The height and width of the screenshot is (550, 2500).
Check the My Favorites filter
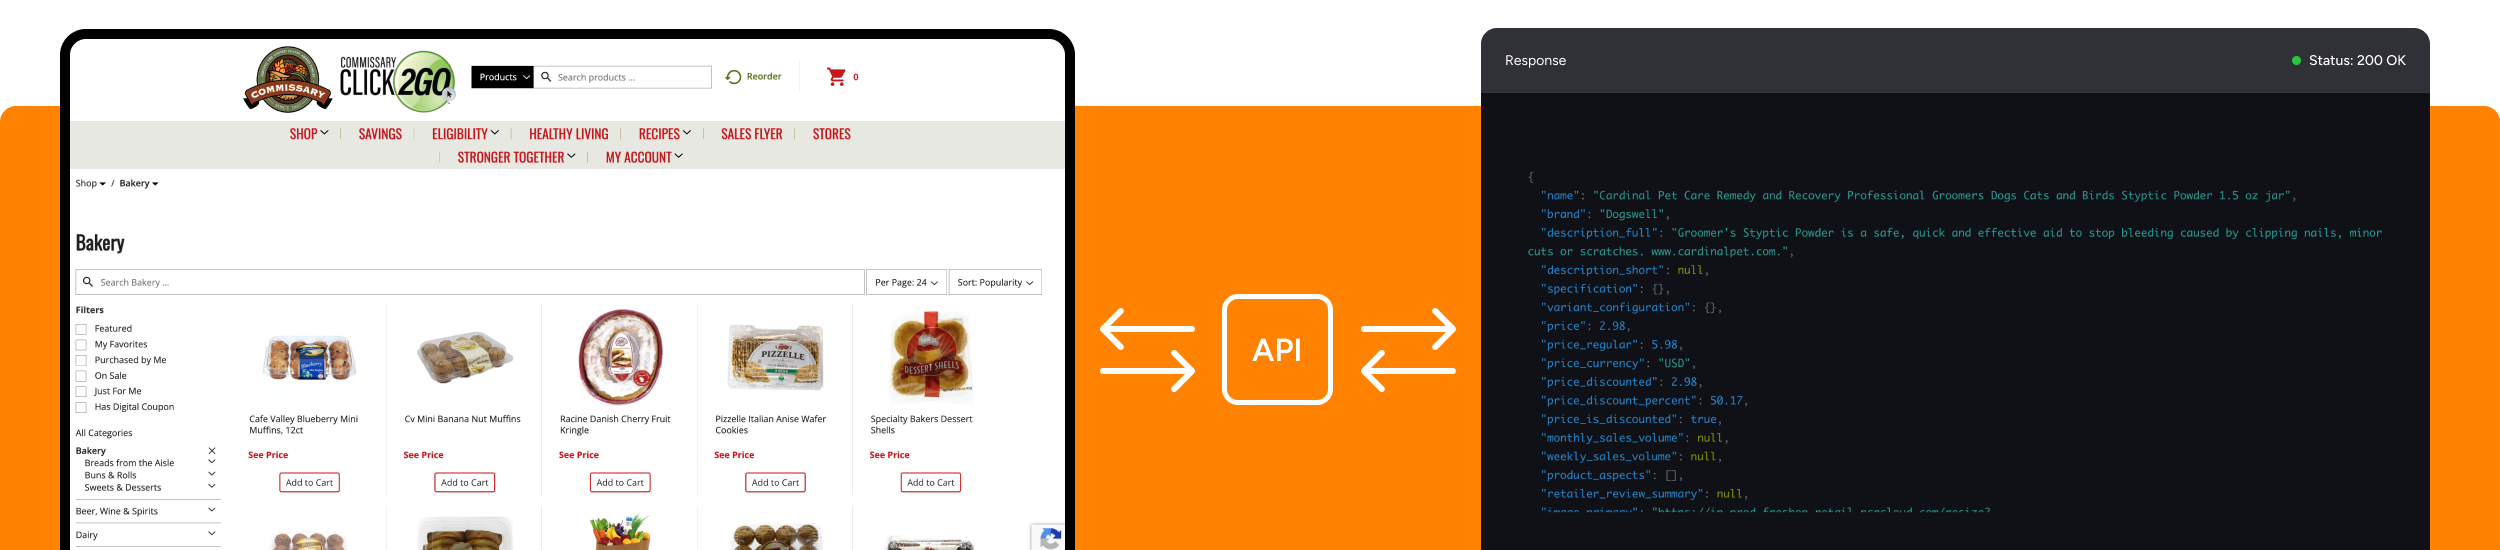pyautogui.click(x=81, y=345)
